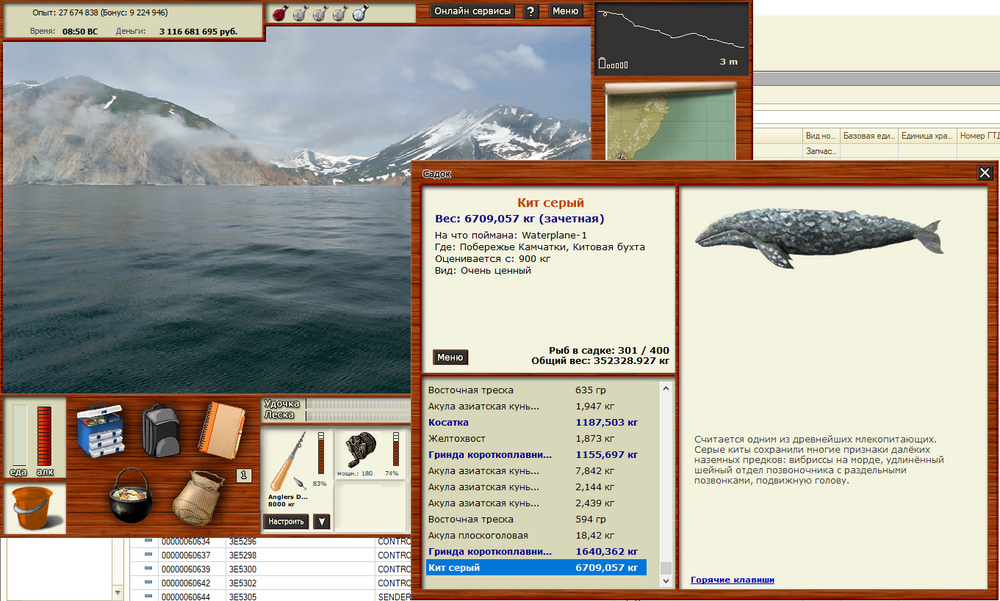The height and width of the screenshot is (601, 1000).
Task: Open the black backpack inventory
Action: click(159, 430)
